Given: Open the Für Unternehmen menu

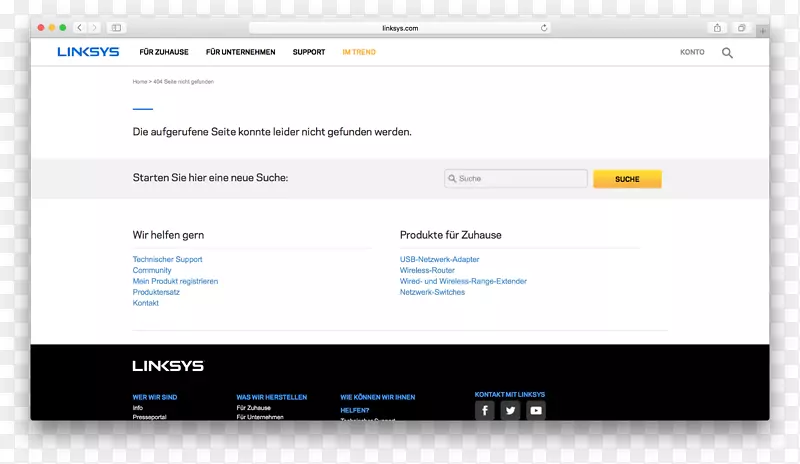Looking at the screenshot, I should click(x=240, y=52).
